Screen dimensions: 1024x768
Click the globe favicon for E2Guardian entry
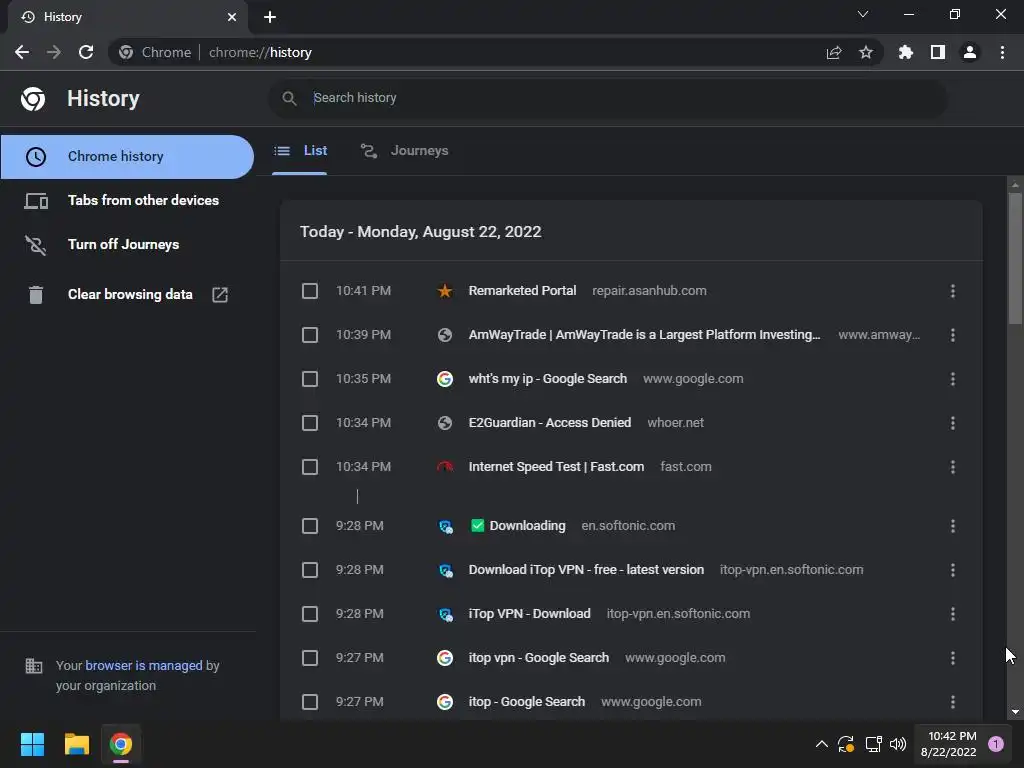click(445, 423)
